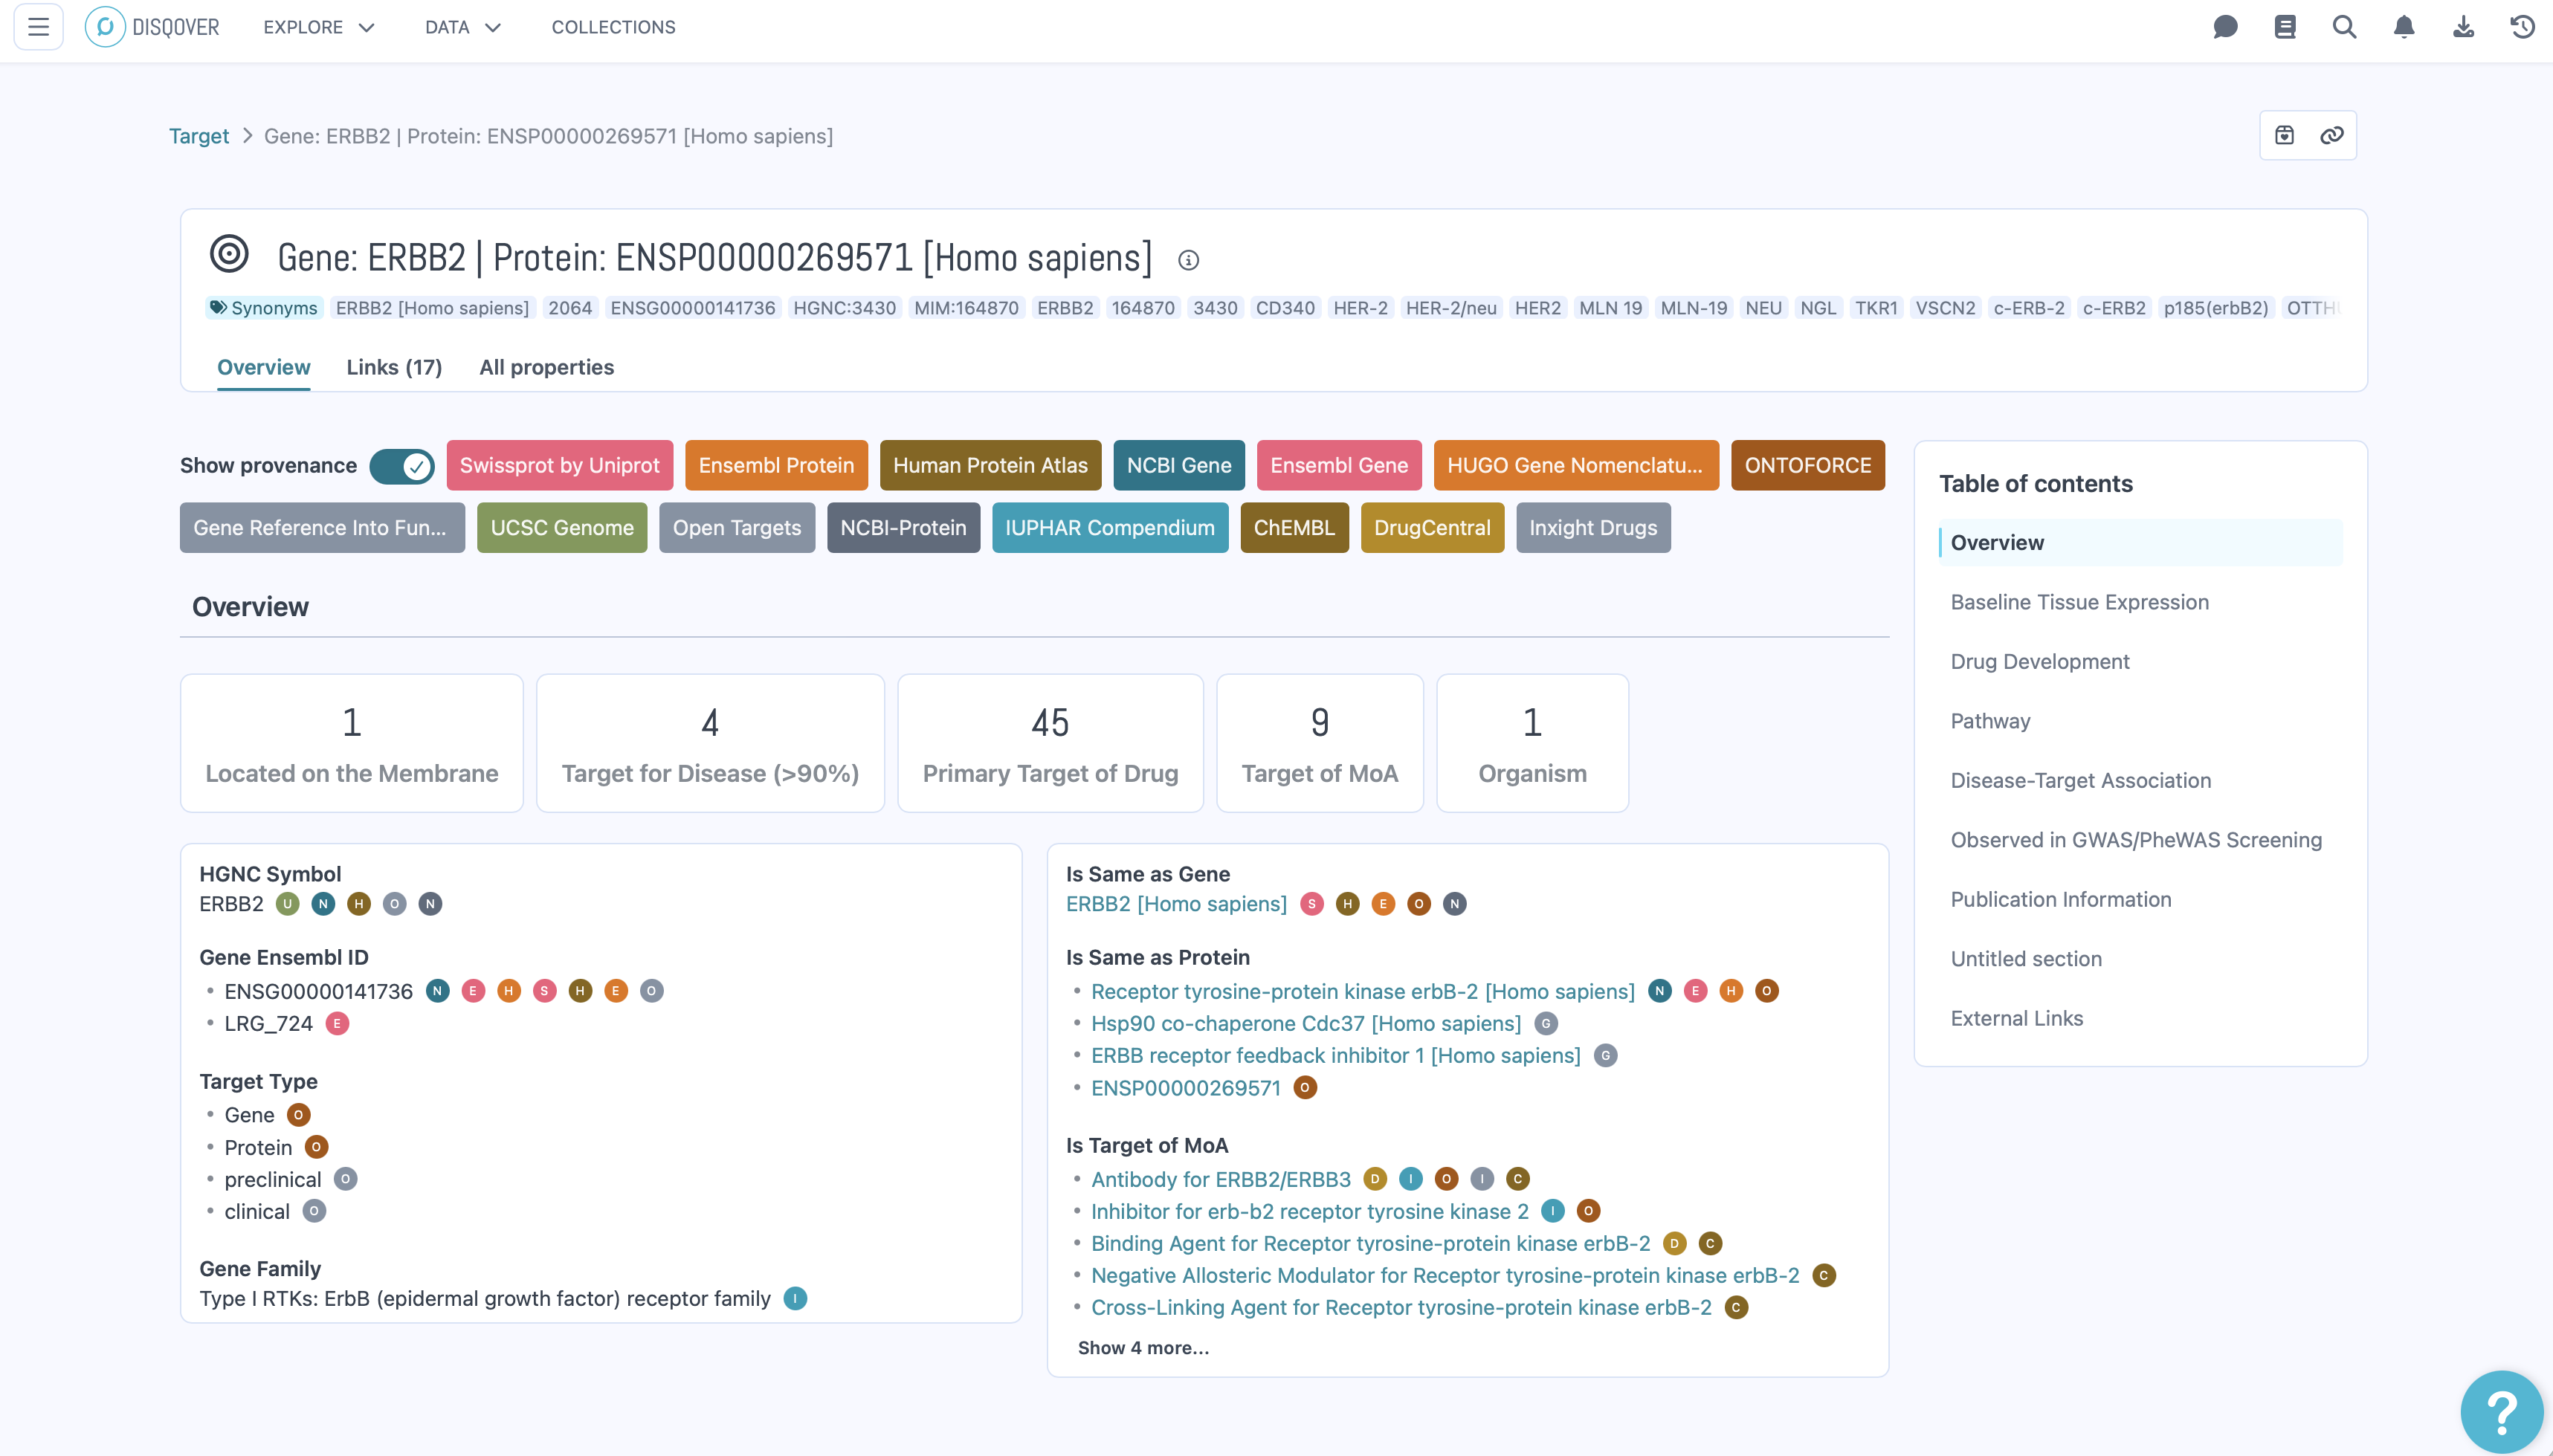Expand the EXPLORE dropdown
2553x1456 pixels.
point(319,27)
